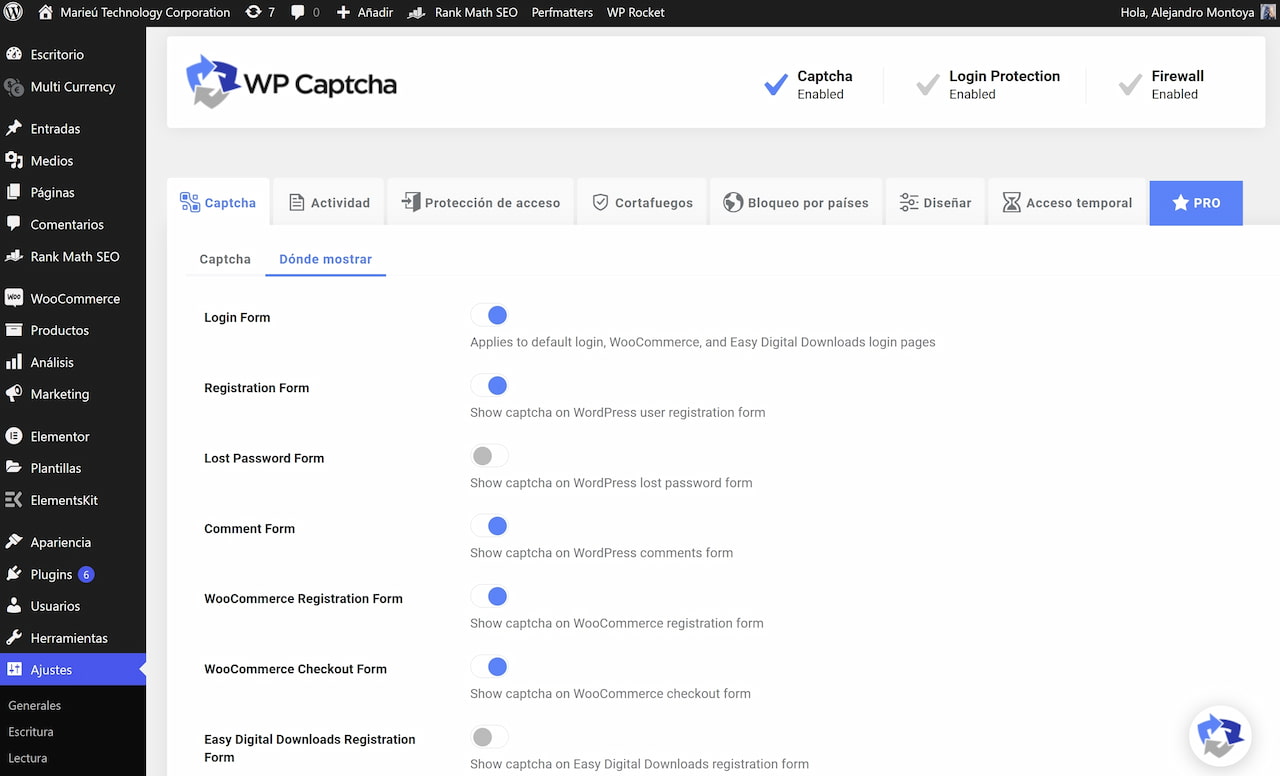Click the ElementsKit sidebar icon
The image size is (1280, 776).
point(14,500)
